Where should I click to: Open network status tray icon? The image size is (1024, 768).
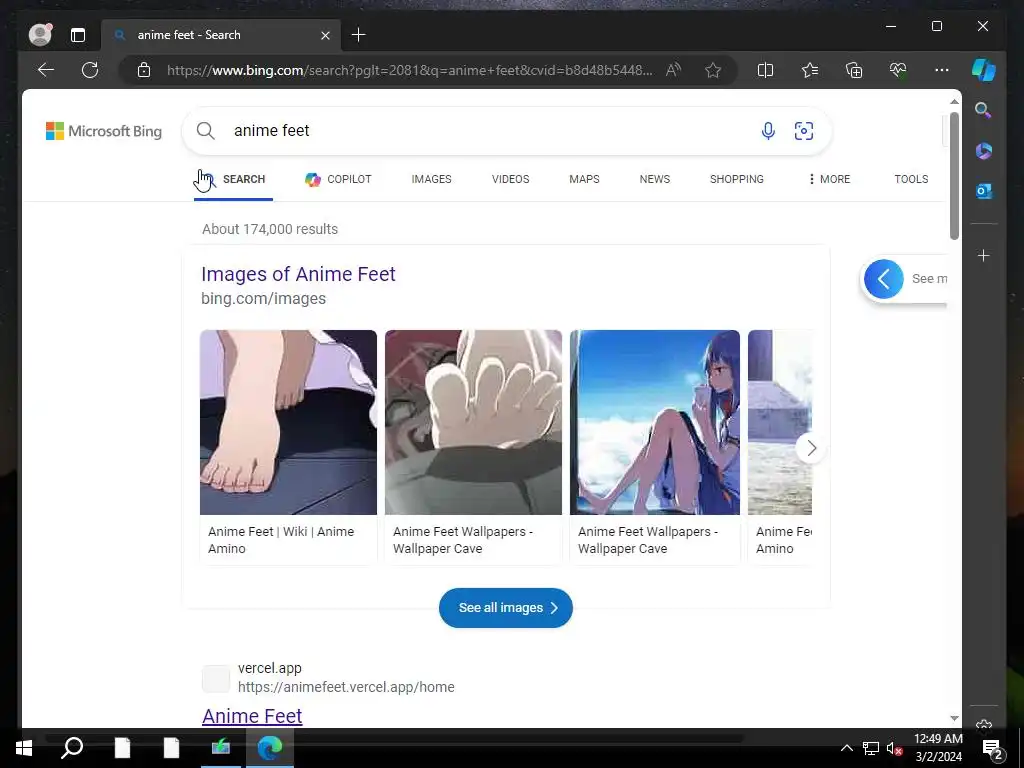[871, 748]
